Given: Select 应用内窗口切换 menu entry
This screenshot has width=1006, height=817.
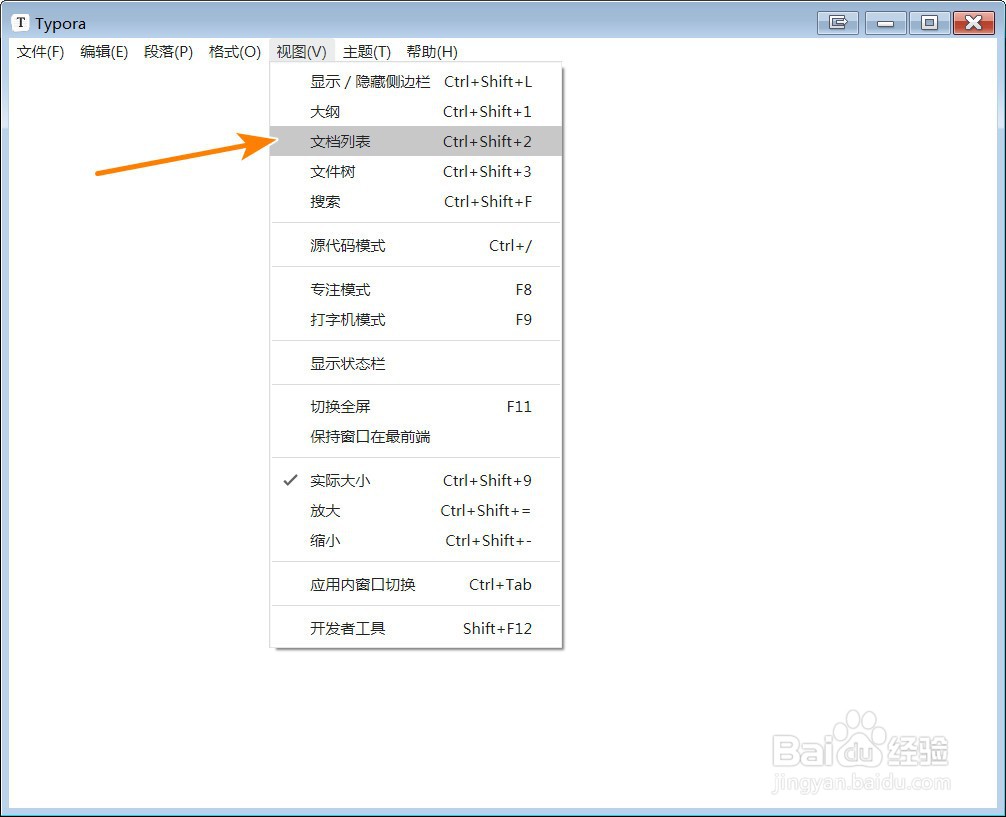Looking at the screenshot, I should point(416,584).
